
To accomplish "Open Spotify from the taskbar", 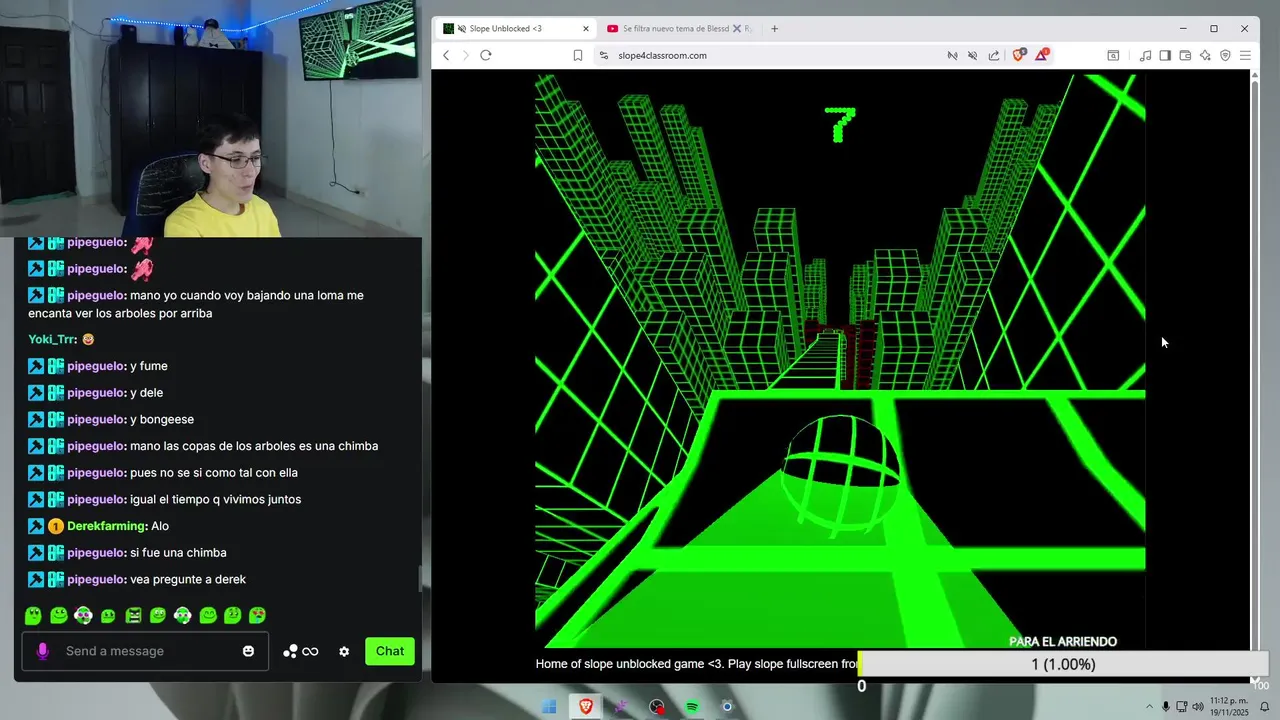I will [x=692, y=707].
